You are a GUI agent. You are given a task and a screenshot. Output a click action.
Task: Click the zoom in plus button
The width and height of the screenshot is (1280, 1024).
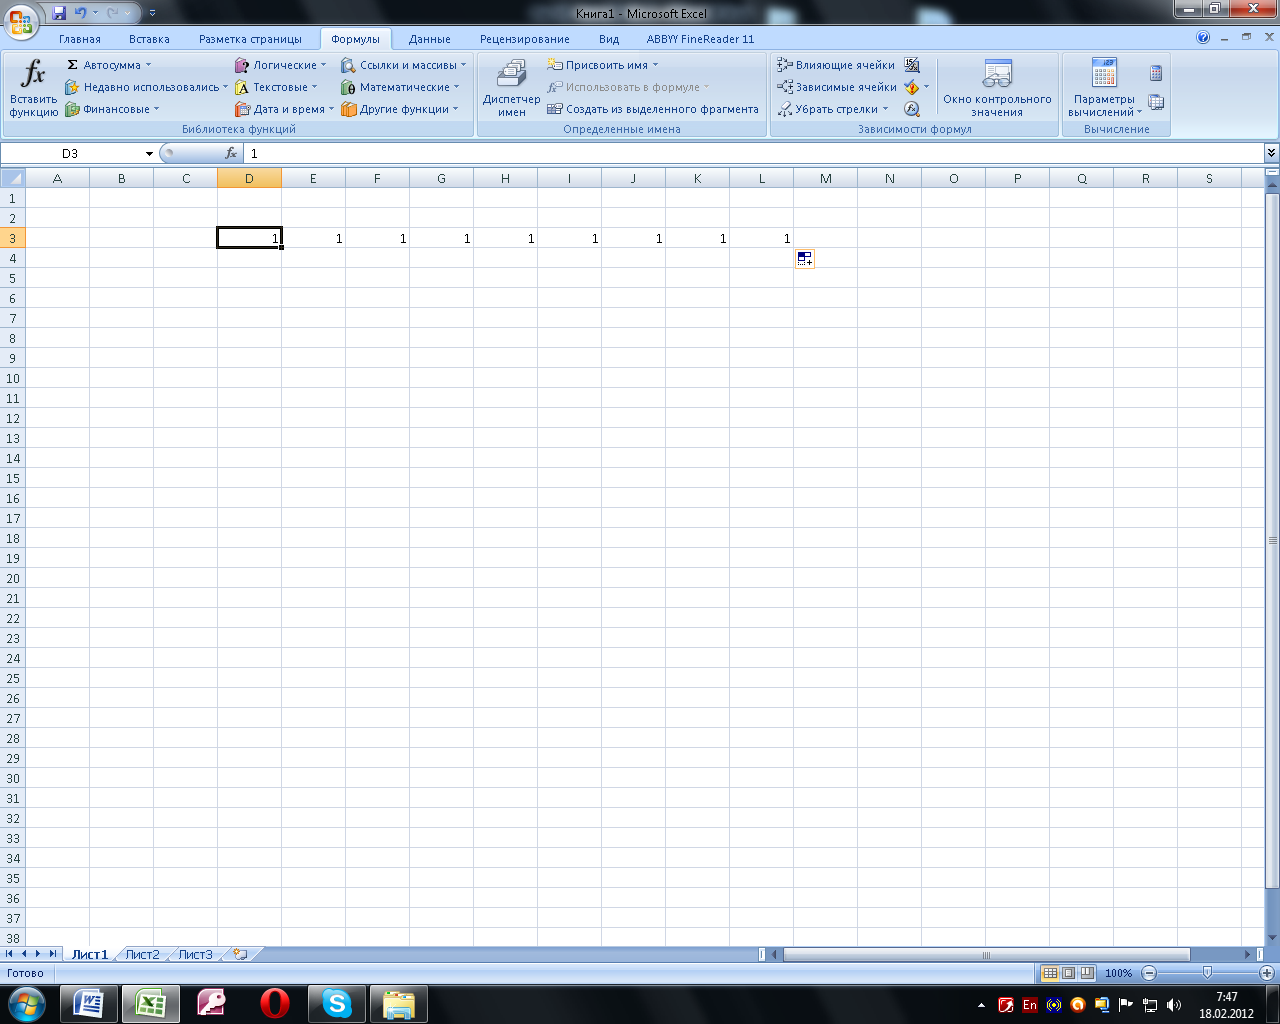[x=1267, y=973]
